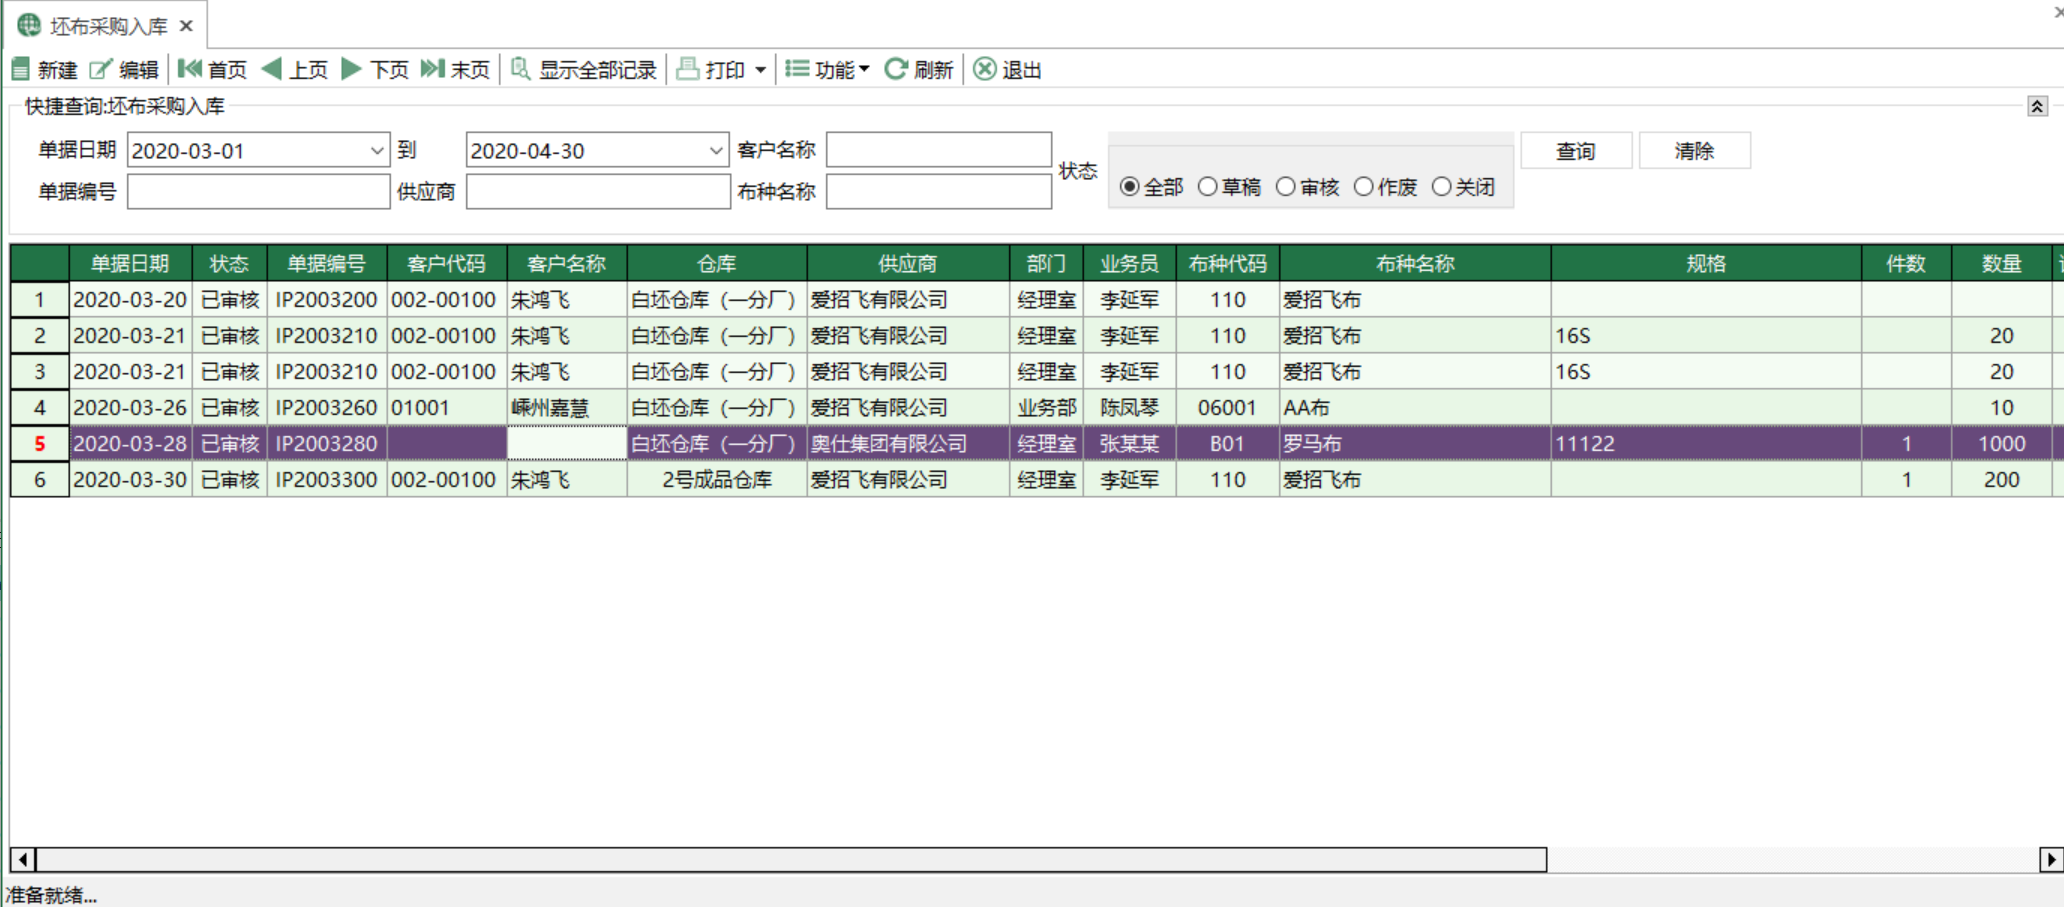Open end date 2020-04-30 dropdown

click(716, 151)
